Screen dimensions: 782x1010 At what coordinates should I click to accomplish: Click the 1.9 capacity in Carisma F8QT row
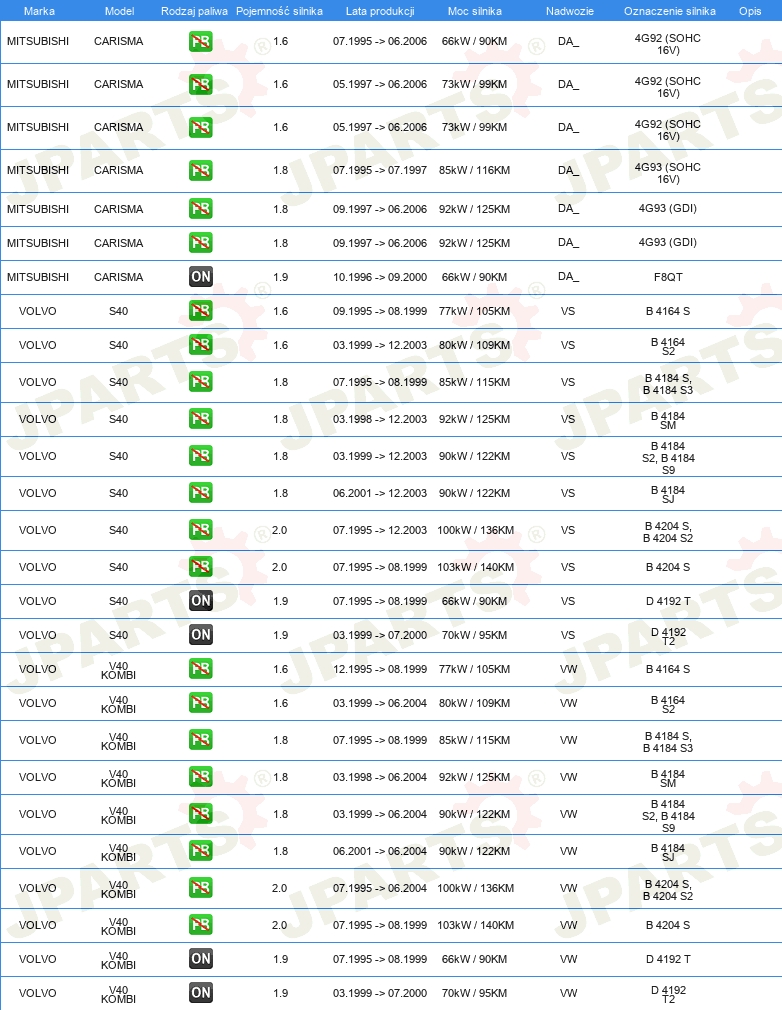point(280,277)
